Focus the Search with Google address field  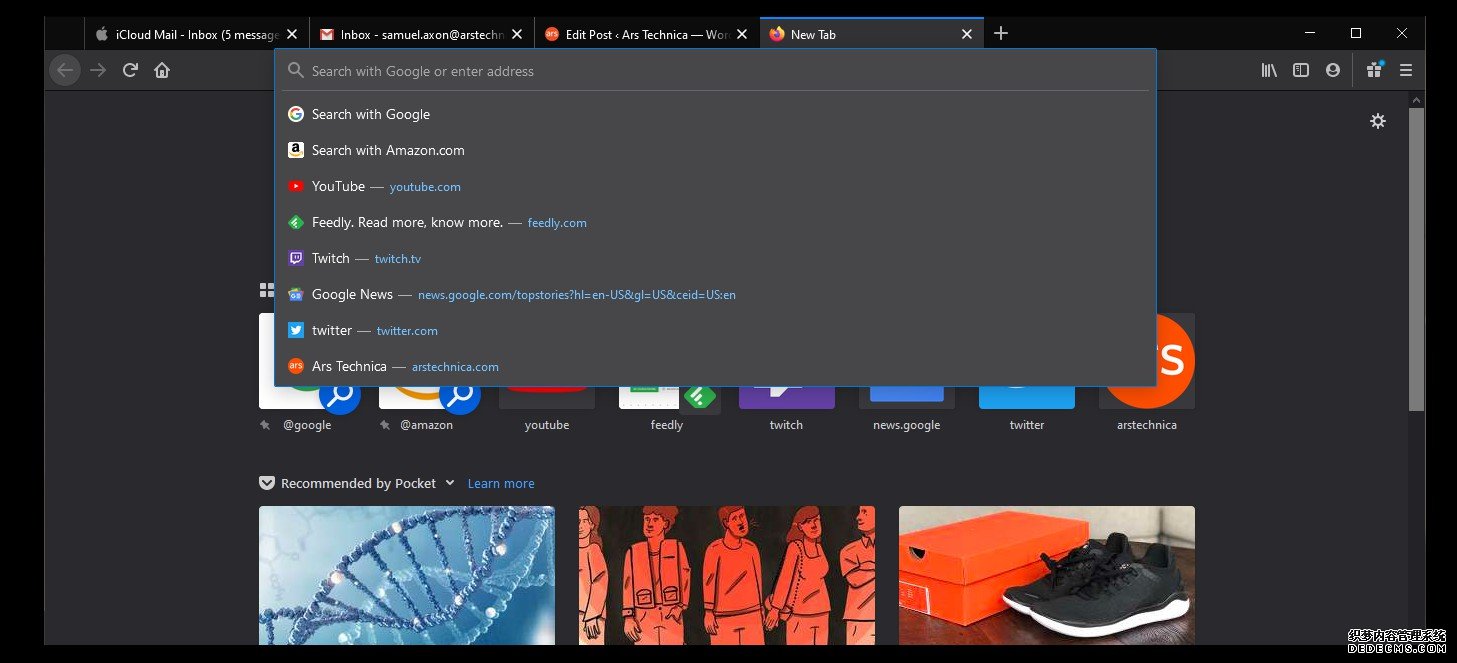[x=715, y=71]
